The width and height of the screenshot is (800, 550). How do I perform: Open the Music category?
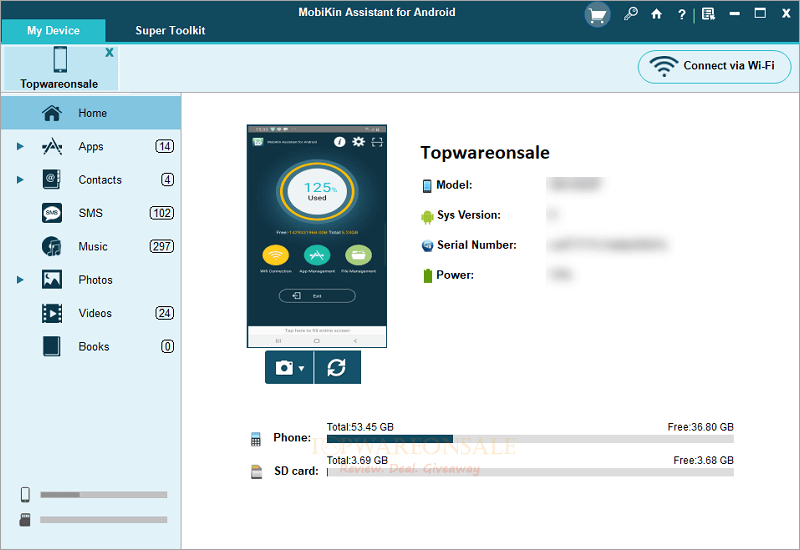[91, 246]
